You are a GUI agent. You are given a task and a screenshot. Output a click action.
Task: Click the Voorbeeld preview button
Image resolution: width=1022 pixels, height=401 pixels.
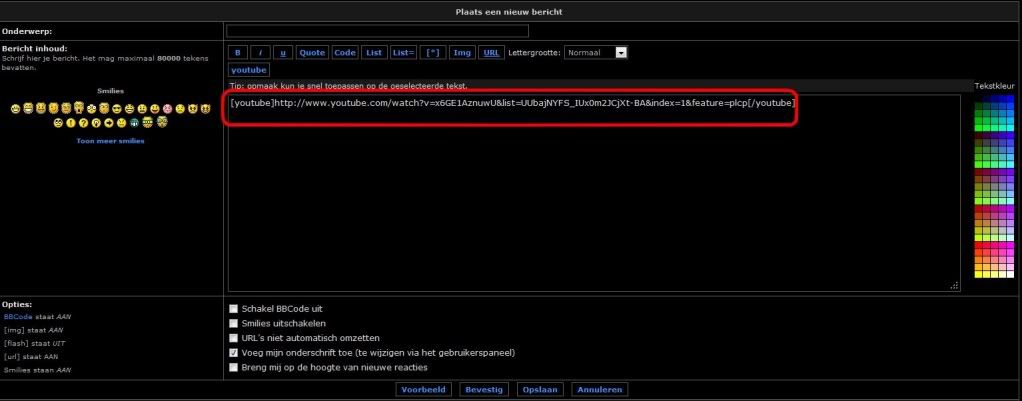tap(424, 389)
